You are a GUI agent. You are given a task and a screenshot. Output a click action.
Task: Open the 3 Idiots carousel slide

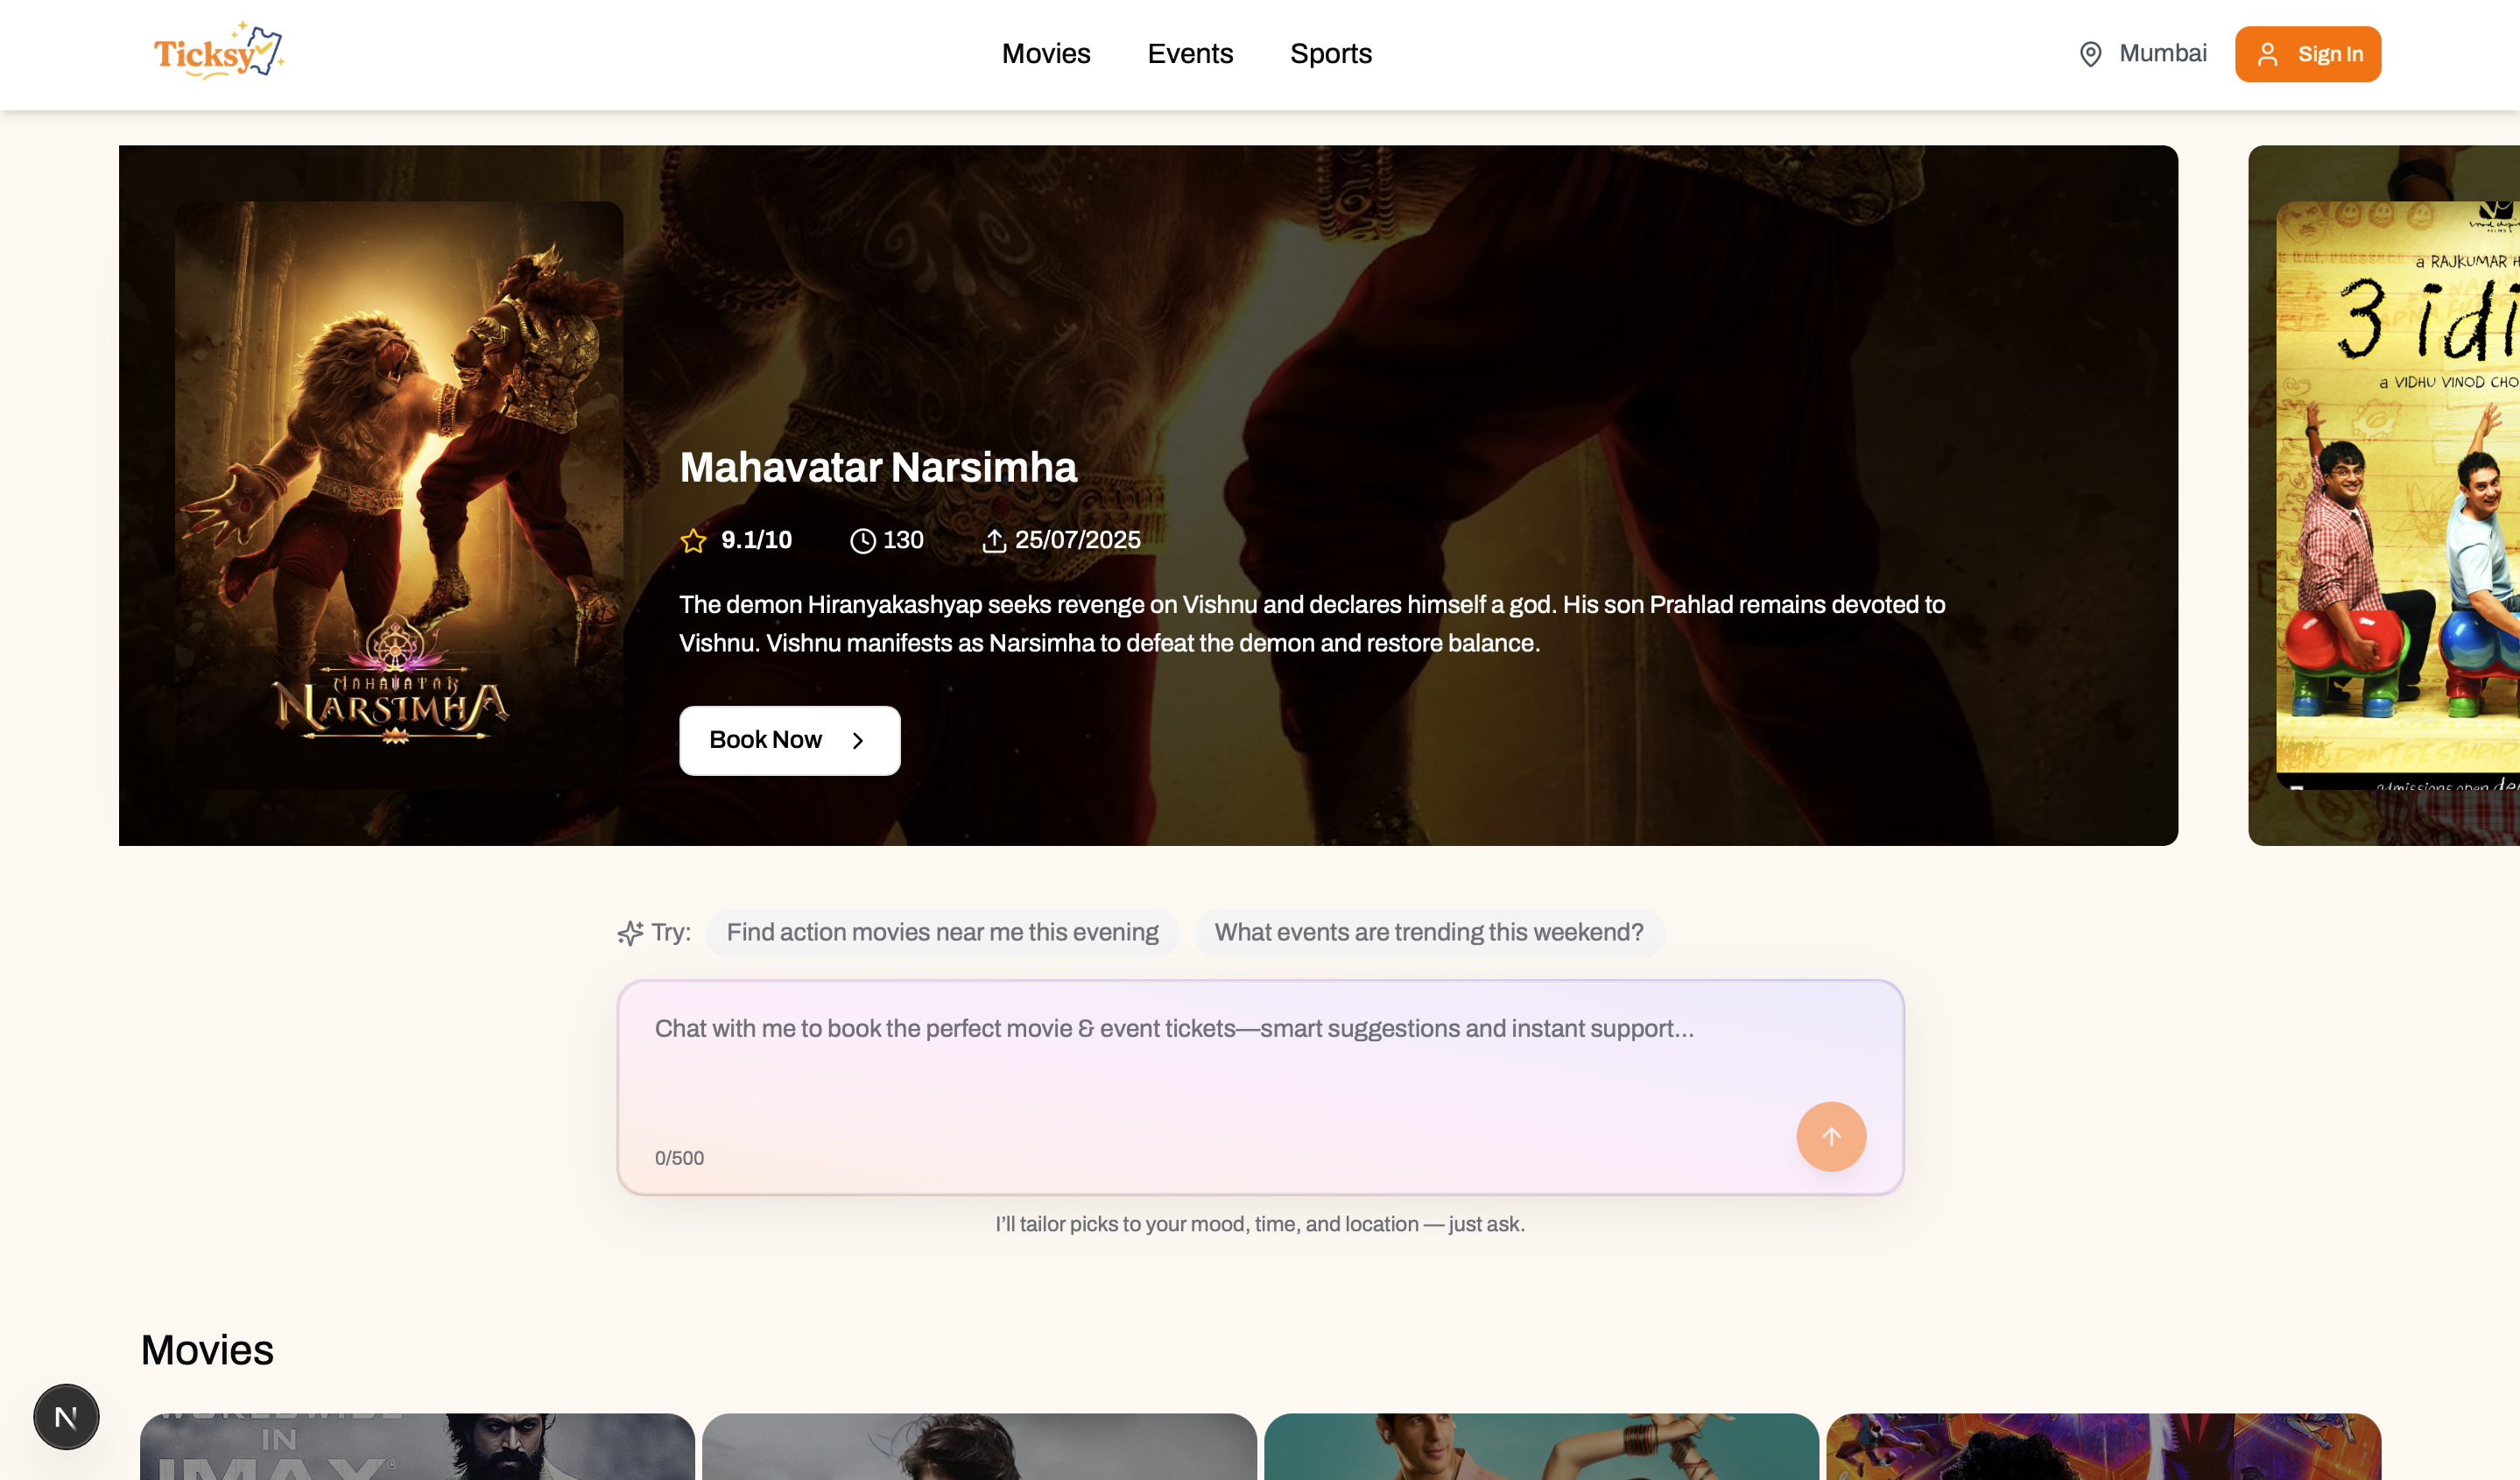(2383, 495)
